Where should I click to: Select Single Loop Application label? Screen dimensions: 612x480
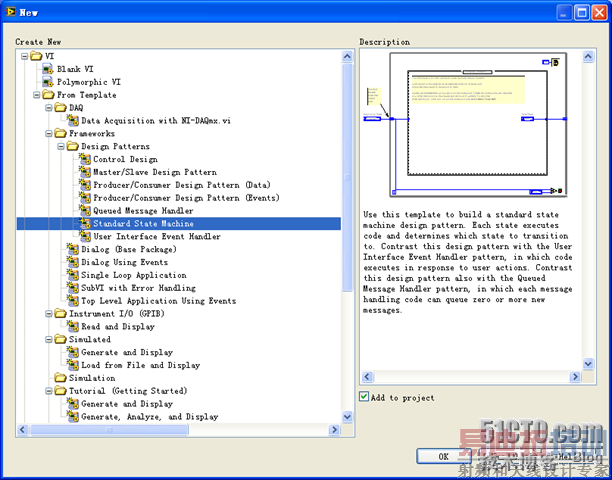133,275
